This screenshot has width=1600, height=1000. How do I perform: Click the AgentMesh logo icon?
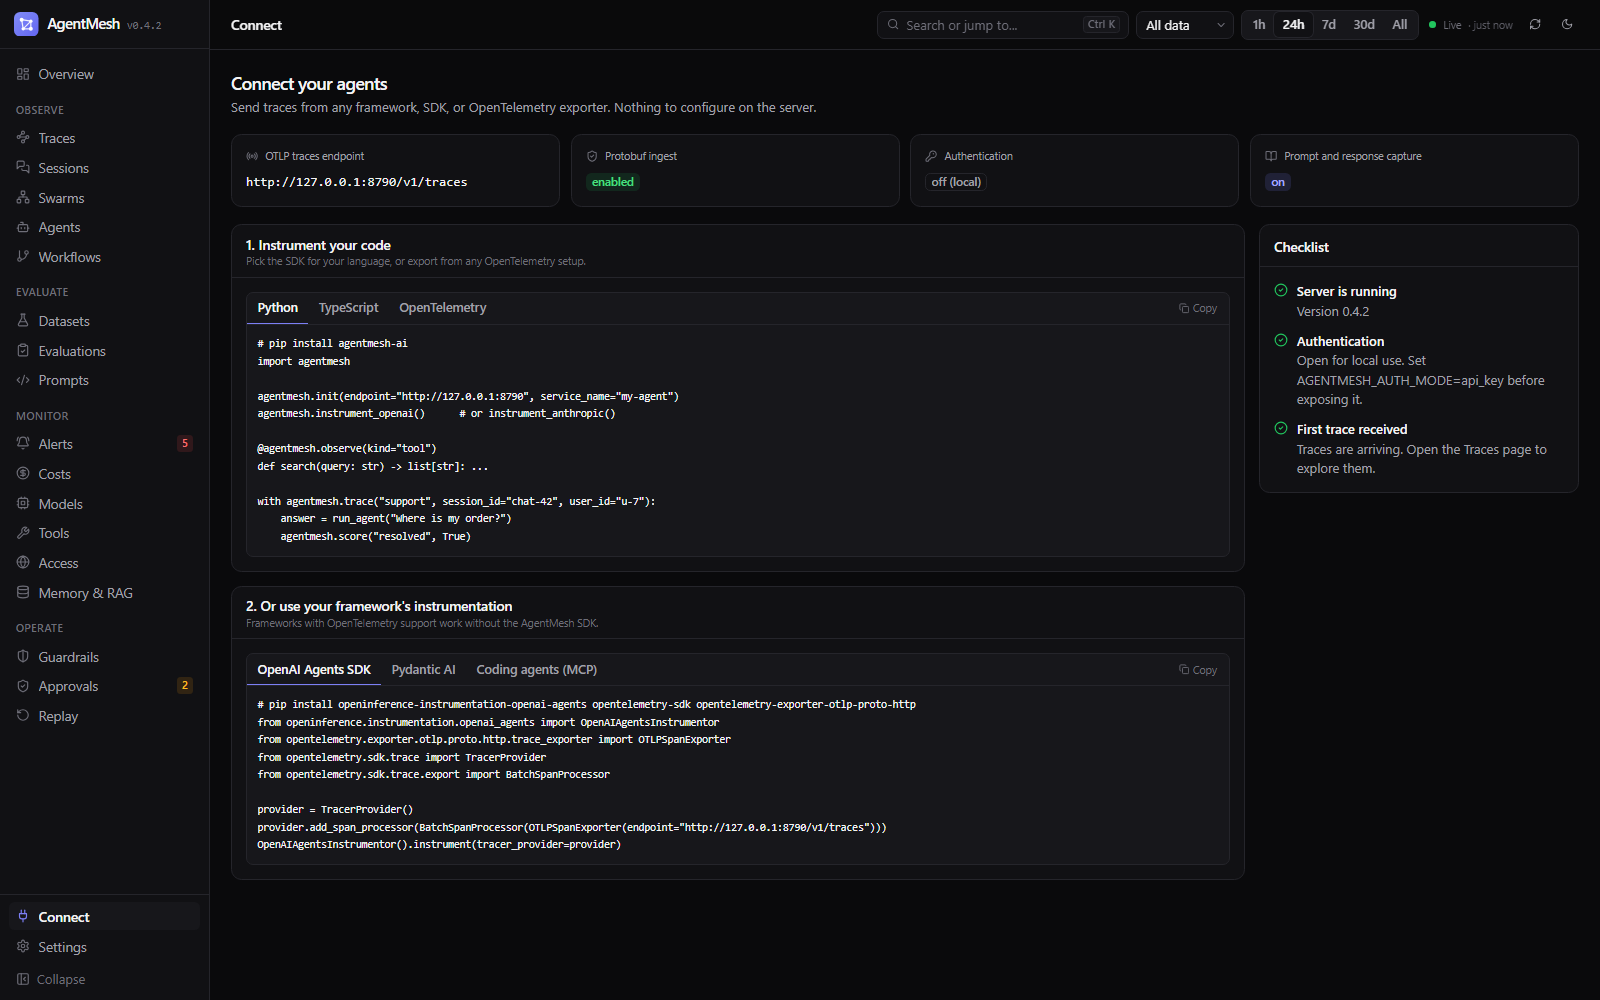pos(26,24)
